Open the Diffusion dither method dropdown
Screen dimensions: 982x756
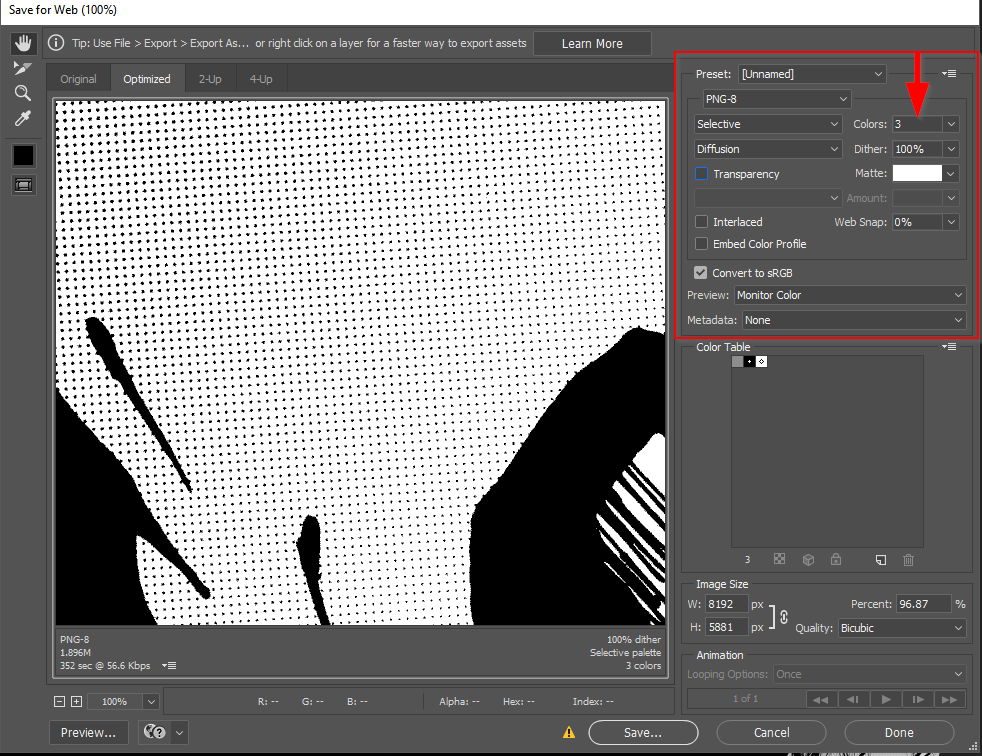coord(768,149)
